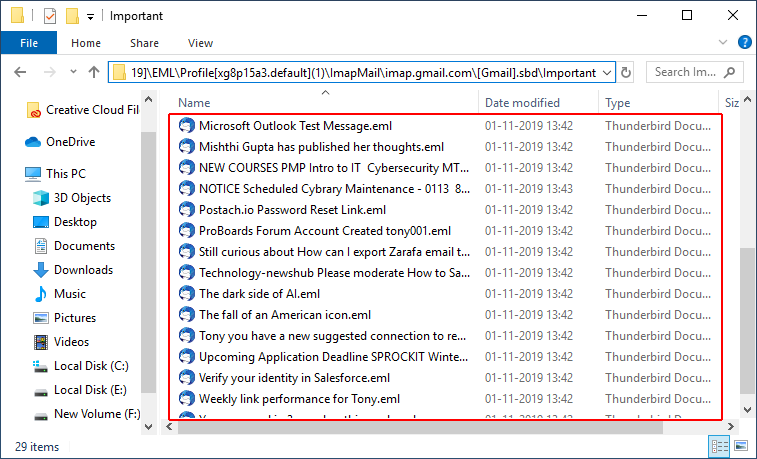Select Still curious about How file icon
Screen dimensions: 757x459
click(x=186, y=251)
